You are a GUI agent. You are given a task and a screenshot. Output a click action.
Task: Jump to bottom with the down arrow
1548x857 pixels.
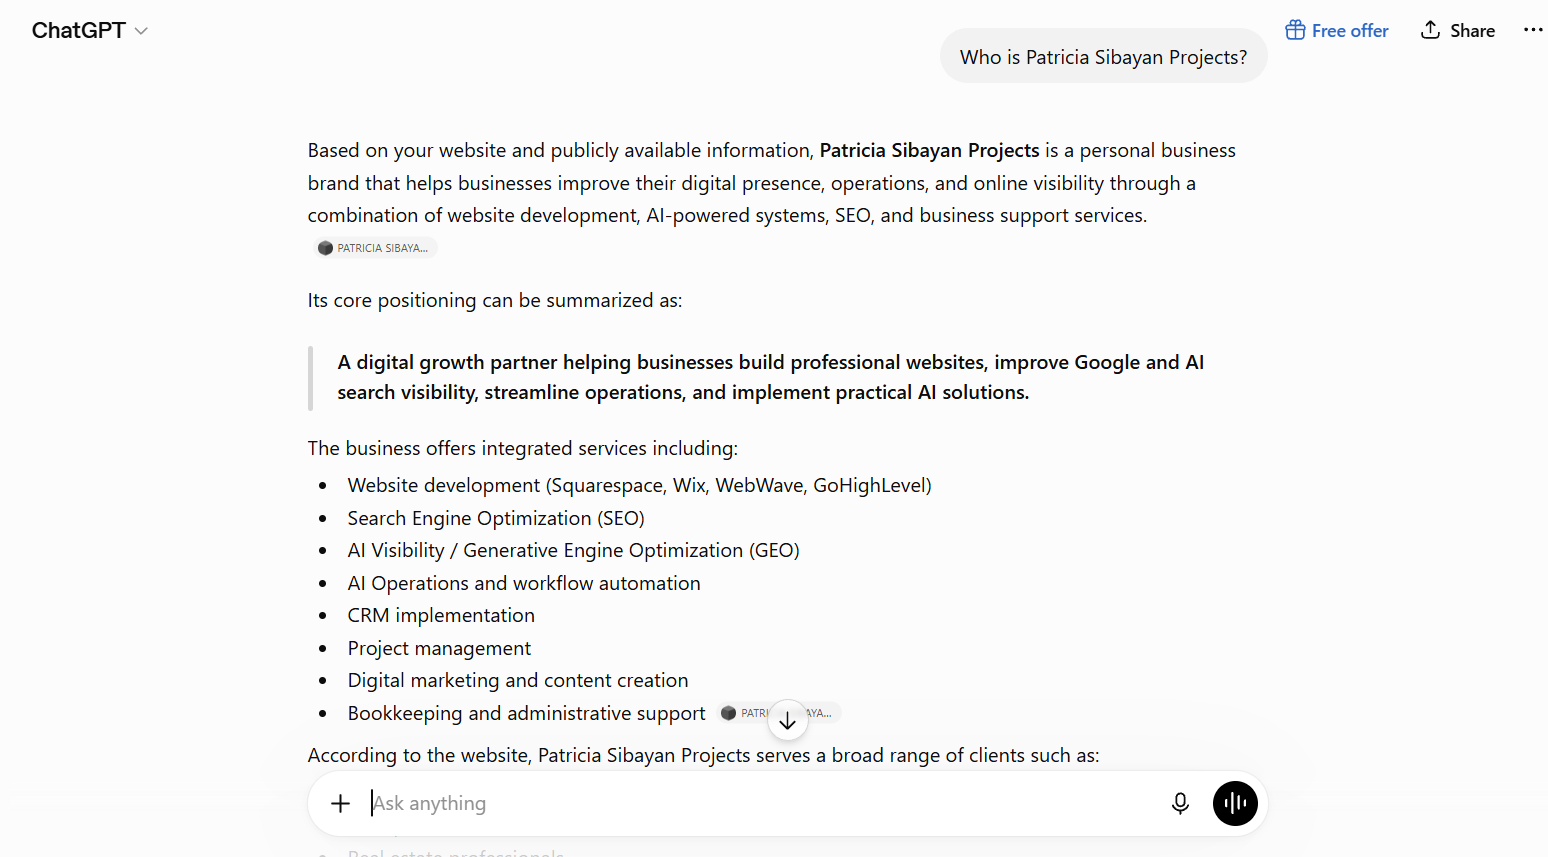(788, 720)
